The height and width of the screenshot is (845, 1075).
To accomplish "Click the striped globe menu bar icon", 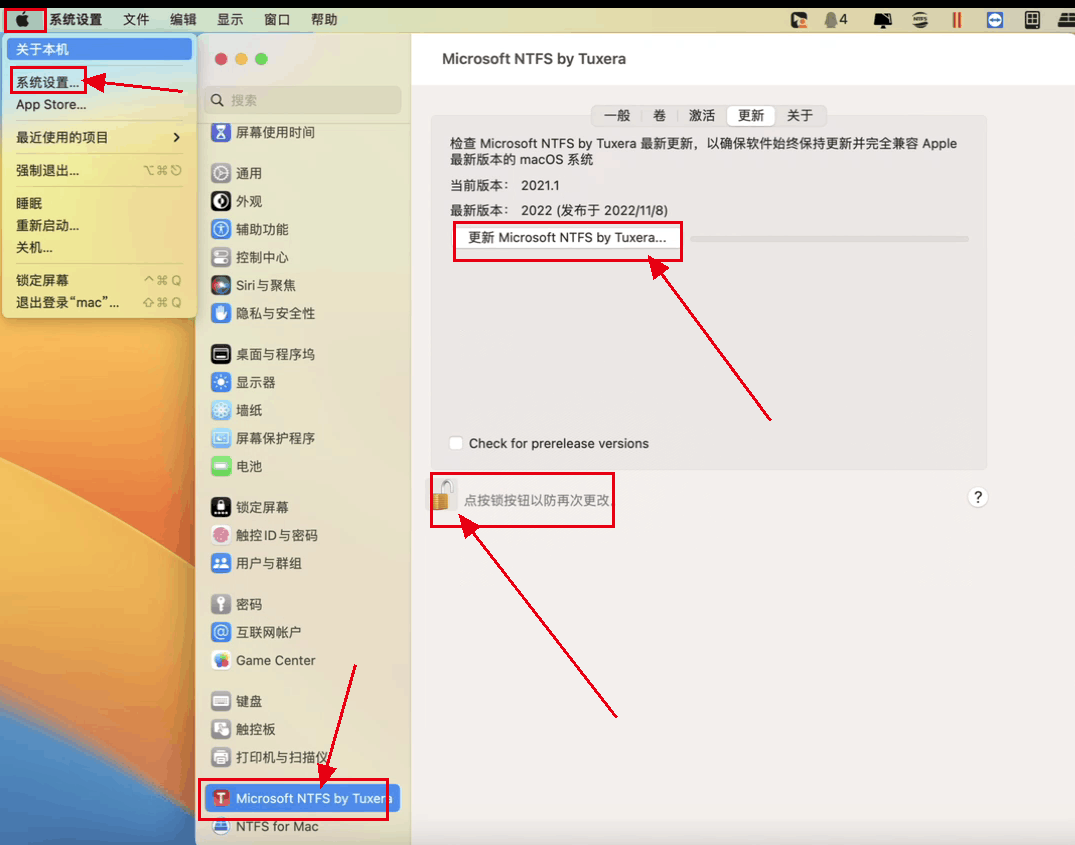I will (920, 20).
